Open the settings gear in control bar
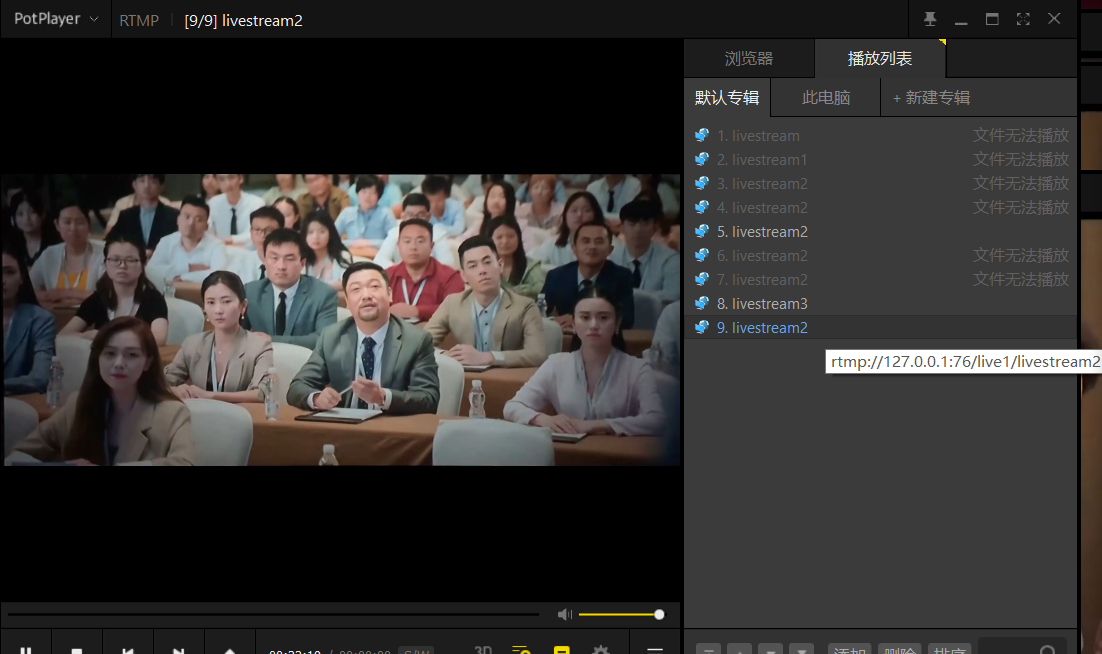This screenshot has width=1102, height=654. [601, 649]
